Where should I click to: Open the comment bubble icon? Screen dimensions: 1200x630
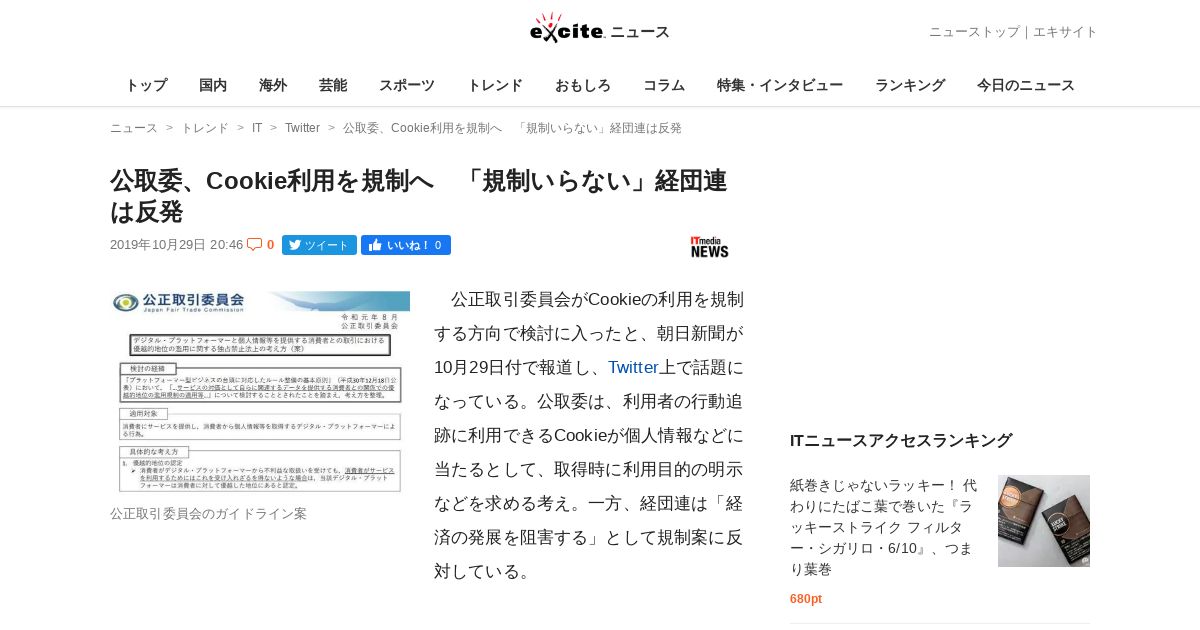click(254, 244)
